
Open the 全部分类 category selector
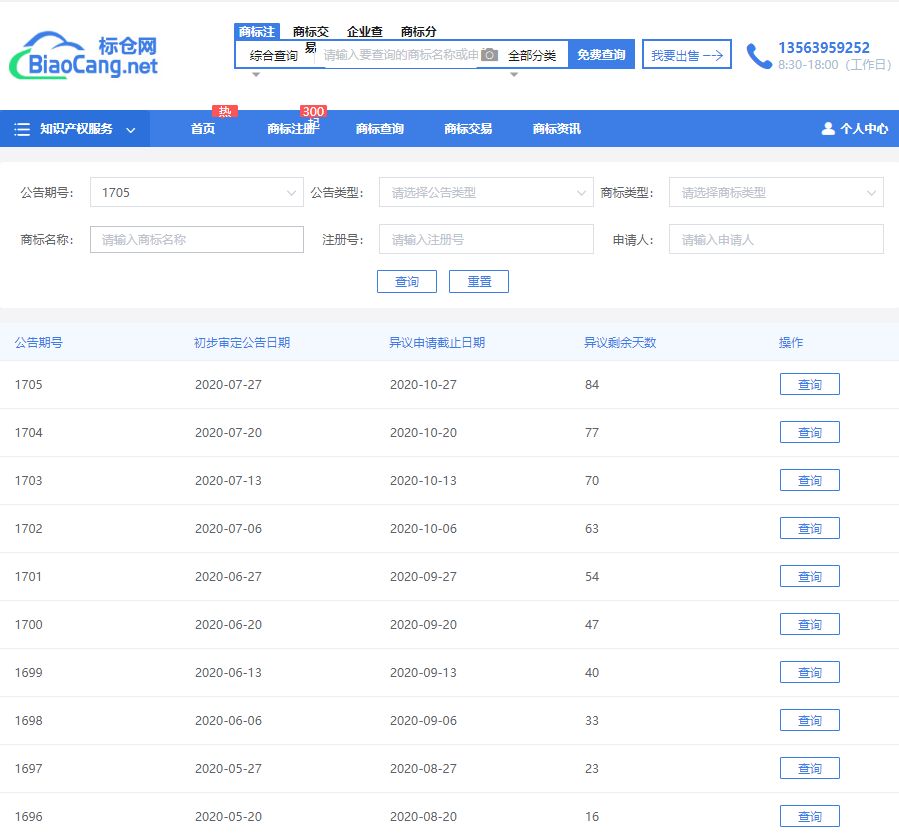click(x=531, y=56)
